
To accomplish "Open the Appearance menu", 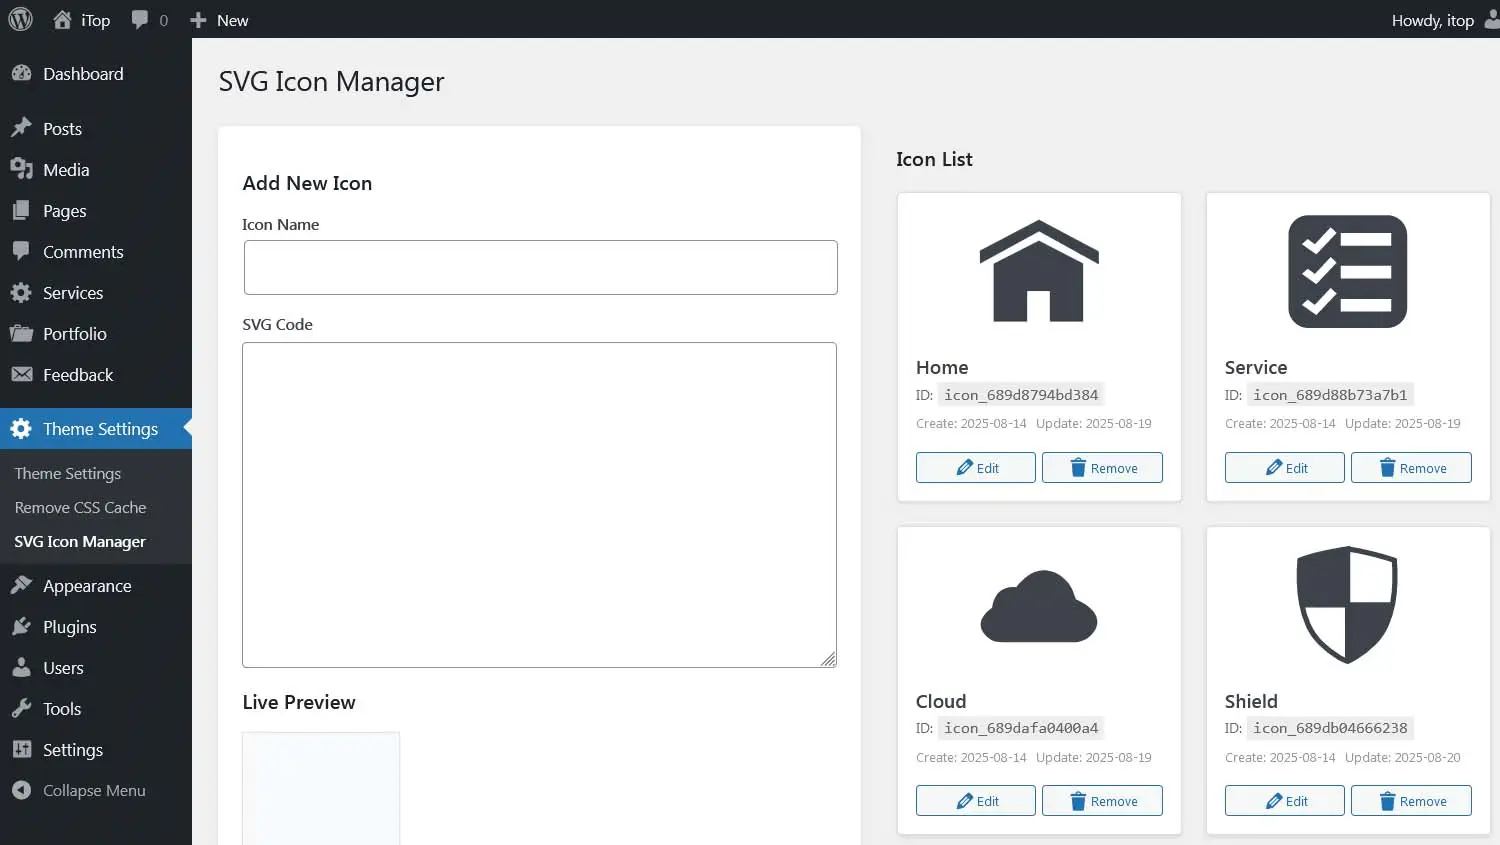I will coord(96,585).
